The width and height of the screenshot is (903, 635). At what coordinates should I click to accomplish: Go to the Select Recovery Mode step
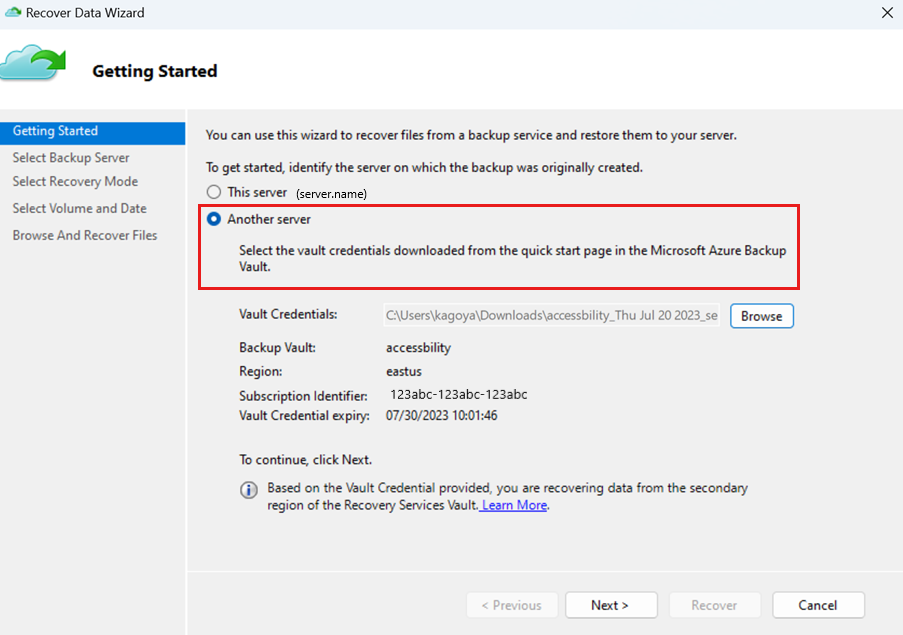[75, 181]
